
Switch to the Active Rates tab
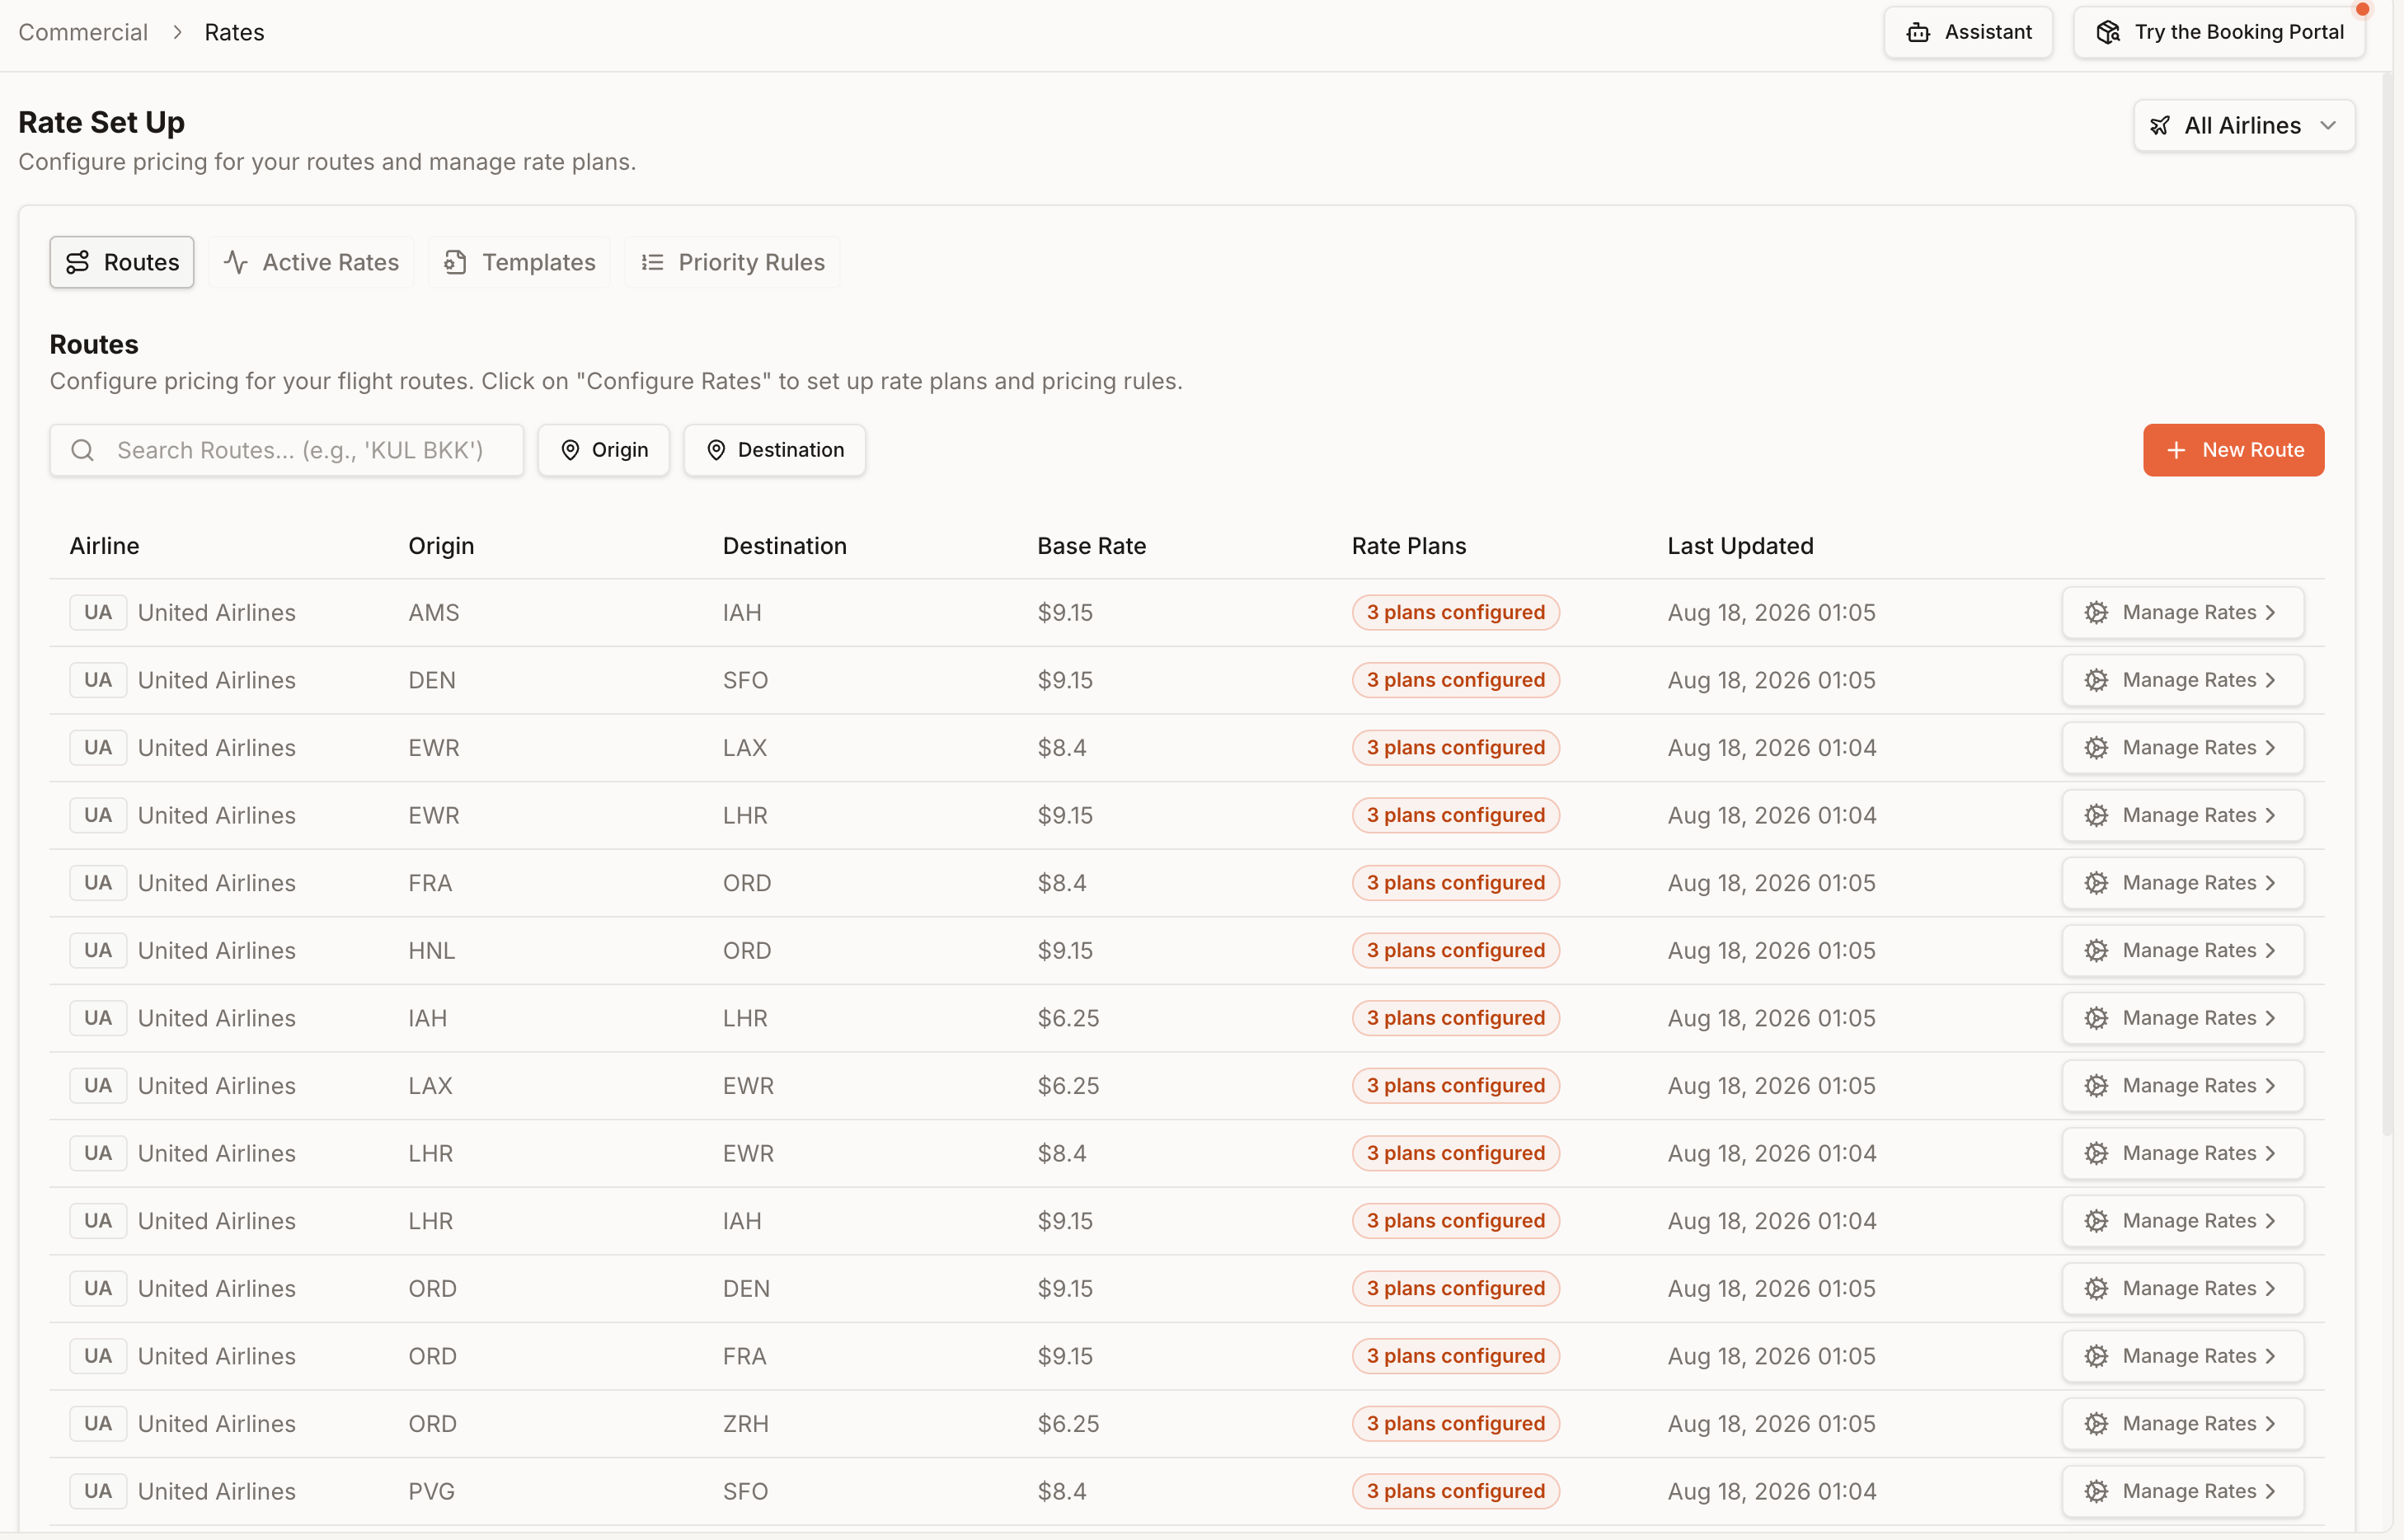(311, 262)
